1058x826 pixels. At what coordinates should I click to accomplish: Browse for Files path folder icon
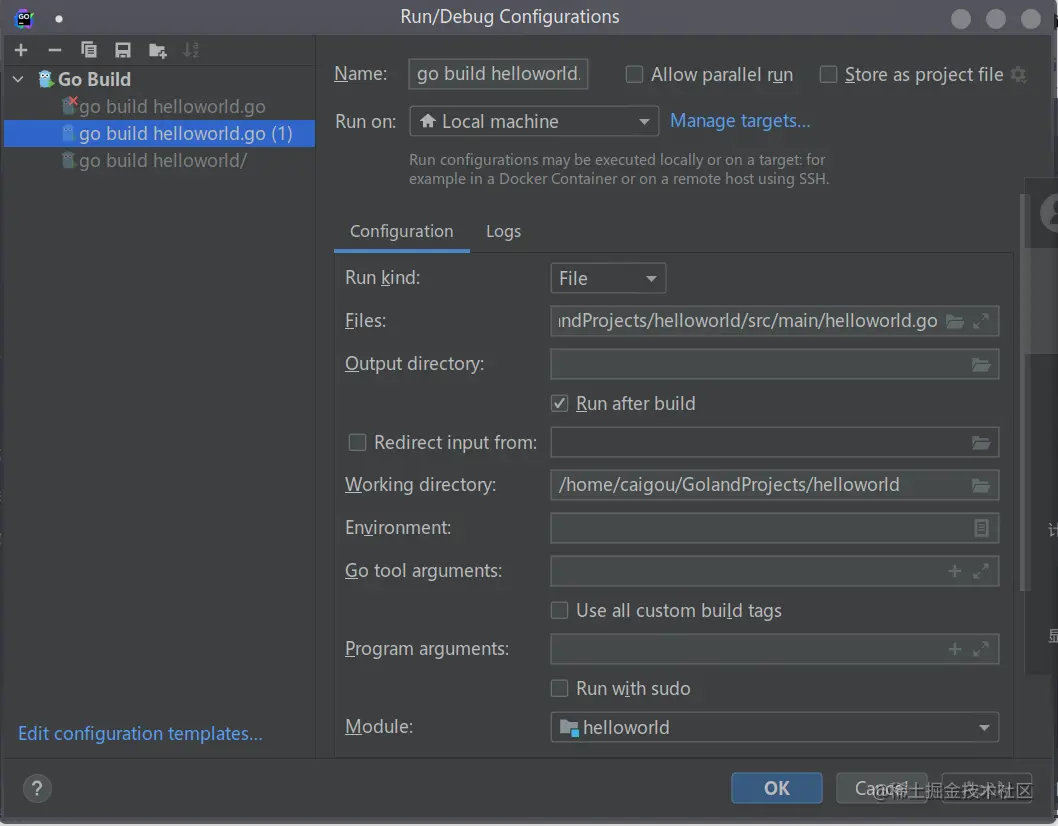[954, 321]
